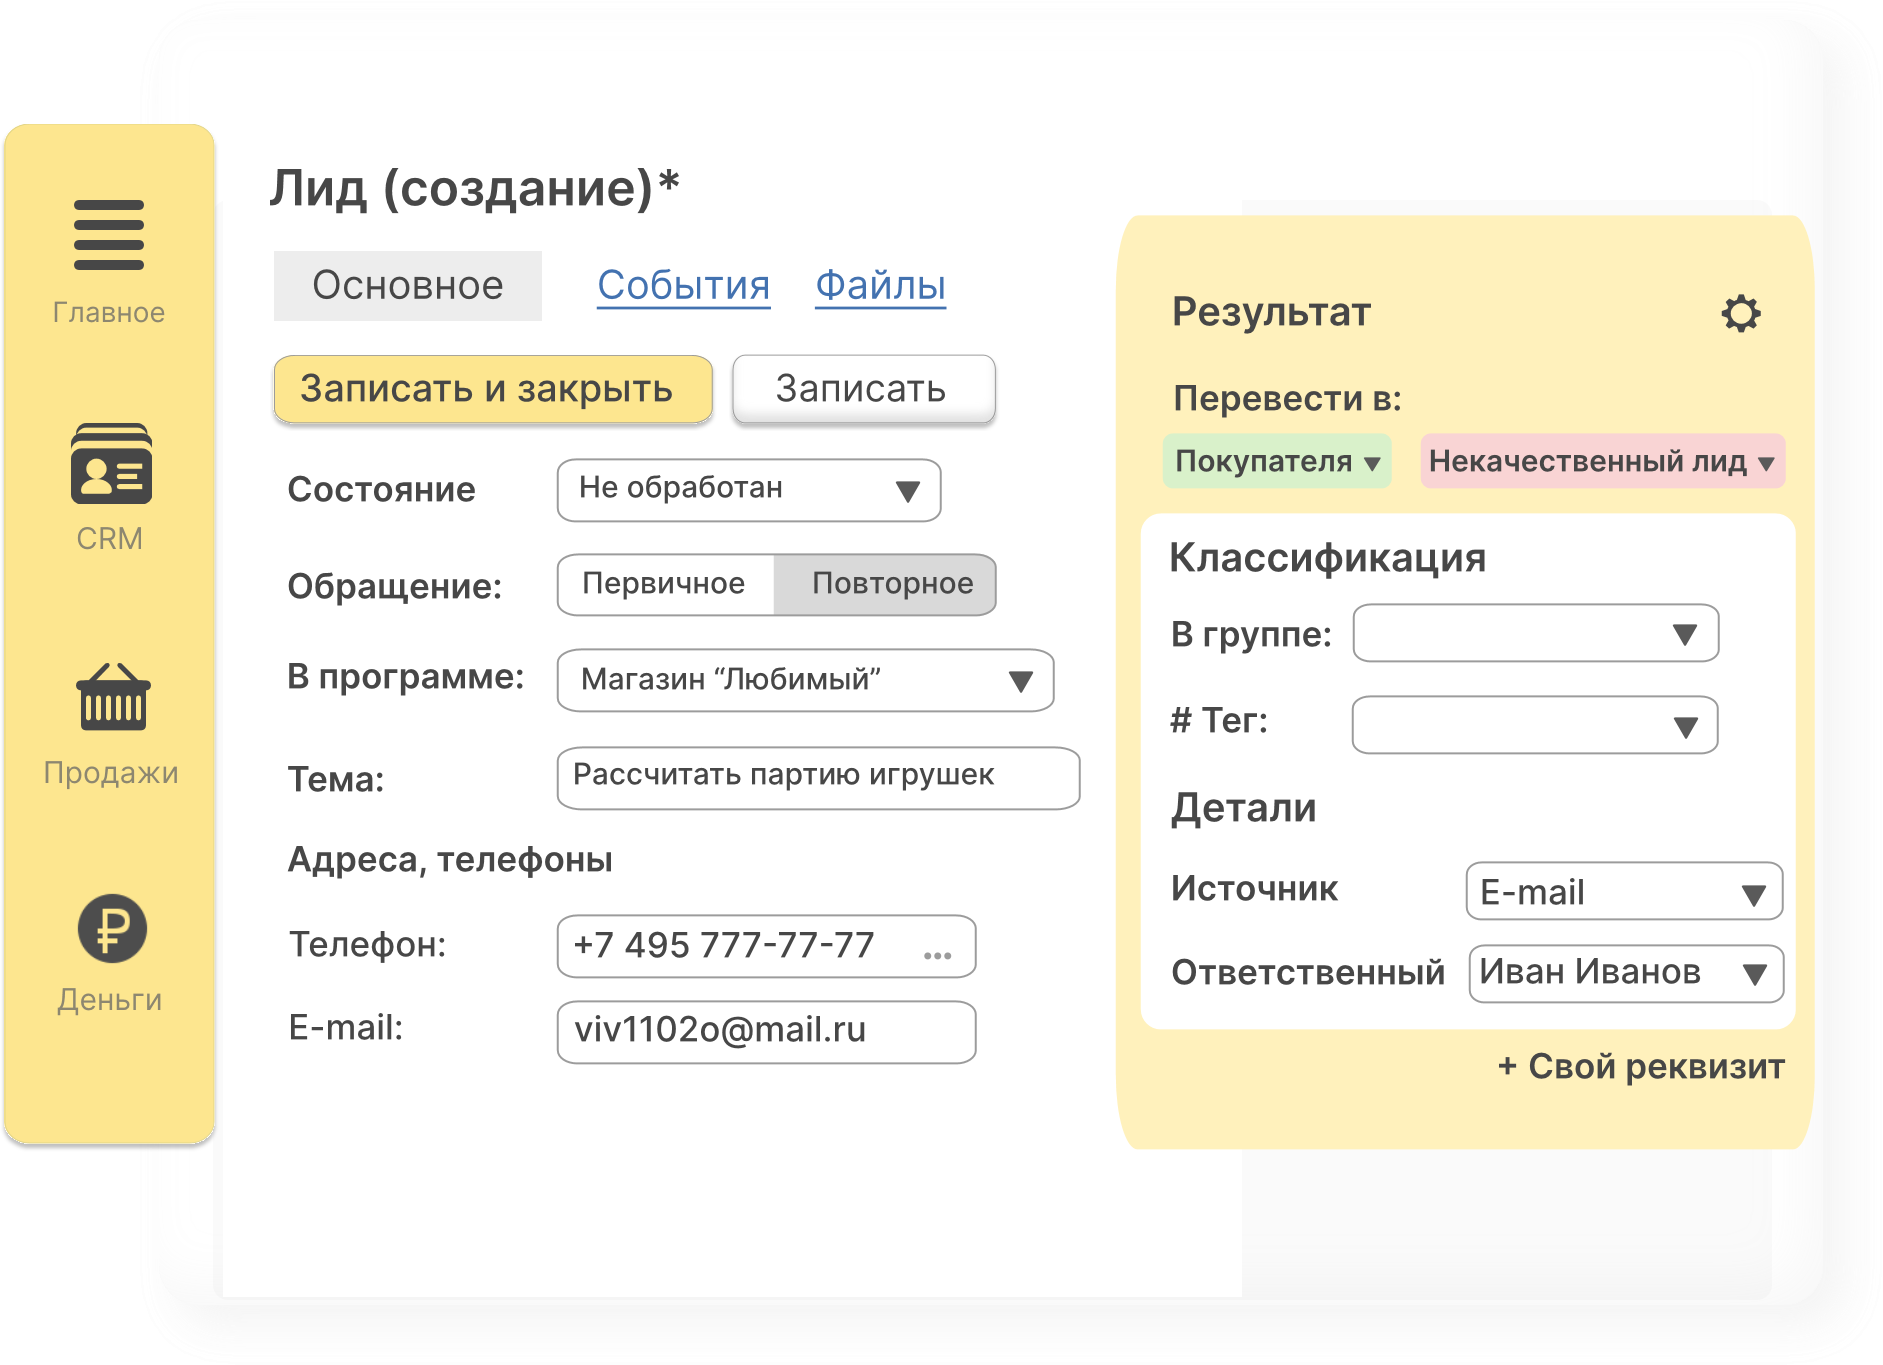
Task: Click the green Покупателя conversion tag
Action: (1276, 461)
